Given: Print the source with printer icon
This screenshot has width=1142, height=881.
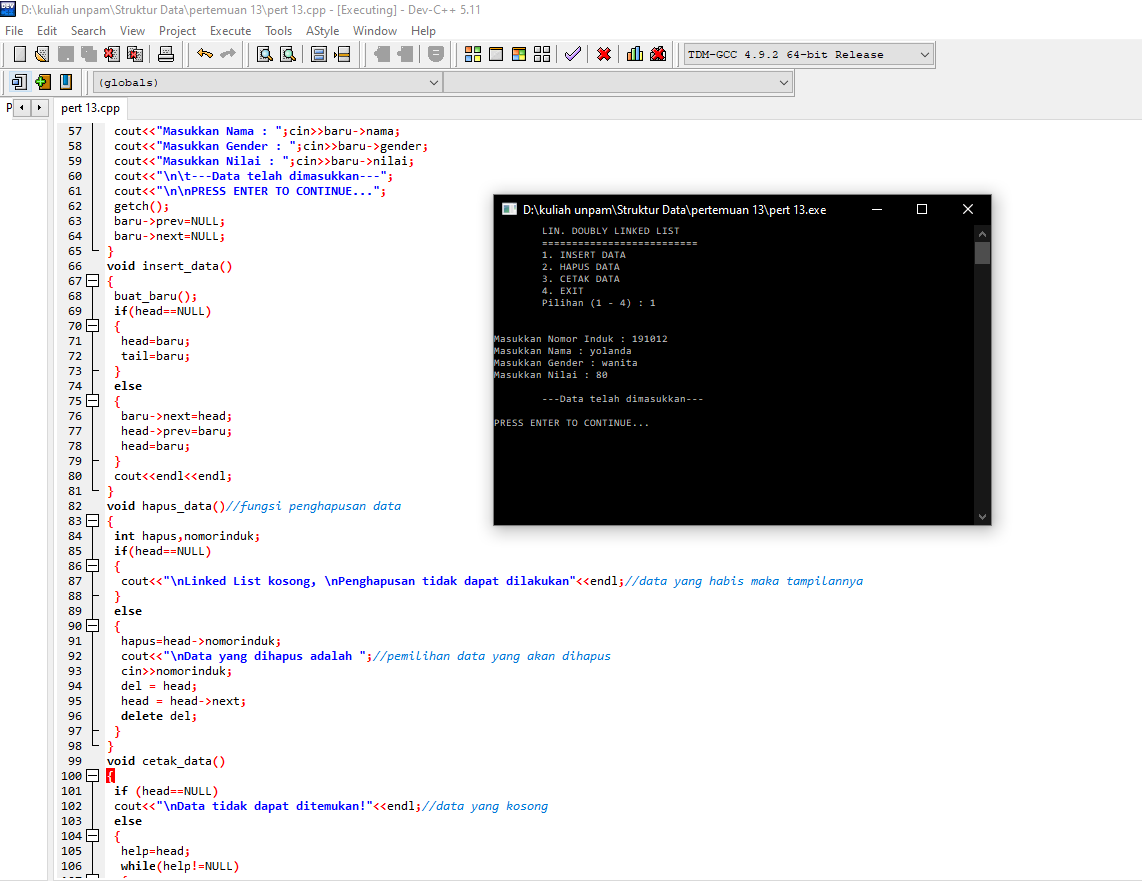Looking at the screenshot, I should (166, 54).
